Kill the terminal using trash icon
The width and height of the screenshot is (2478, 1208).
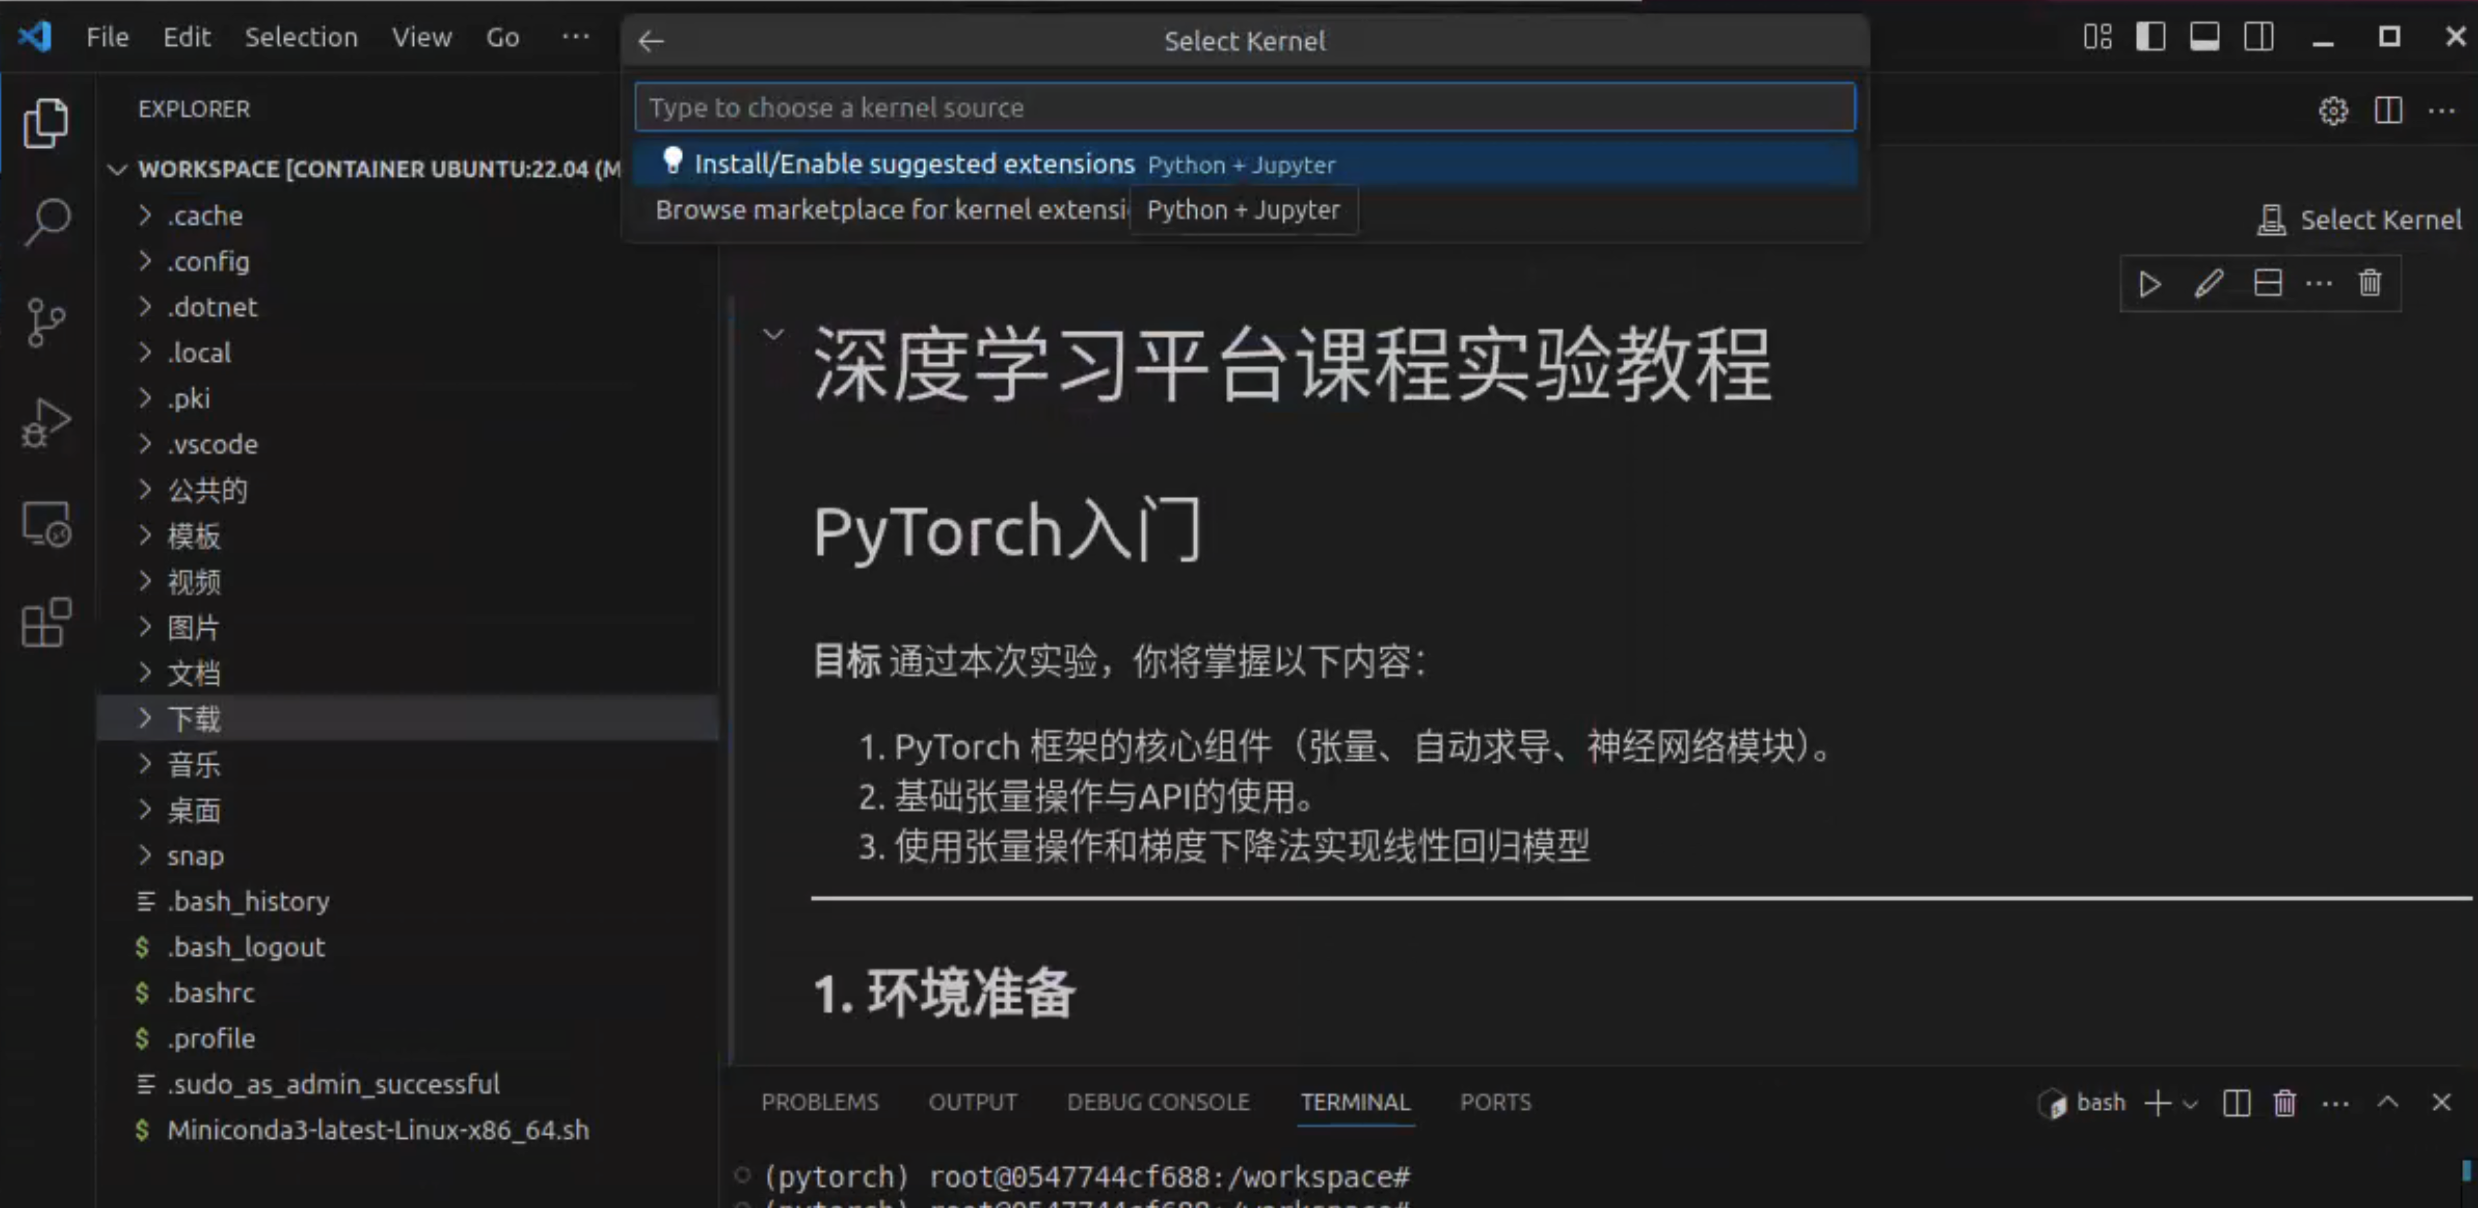point(2284,1103)
